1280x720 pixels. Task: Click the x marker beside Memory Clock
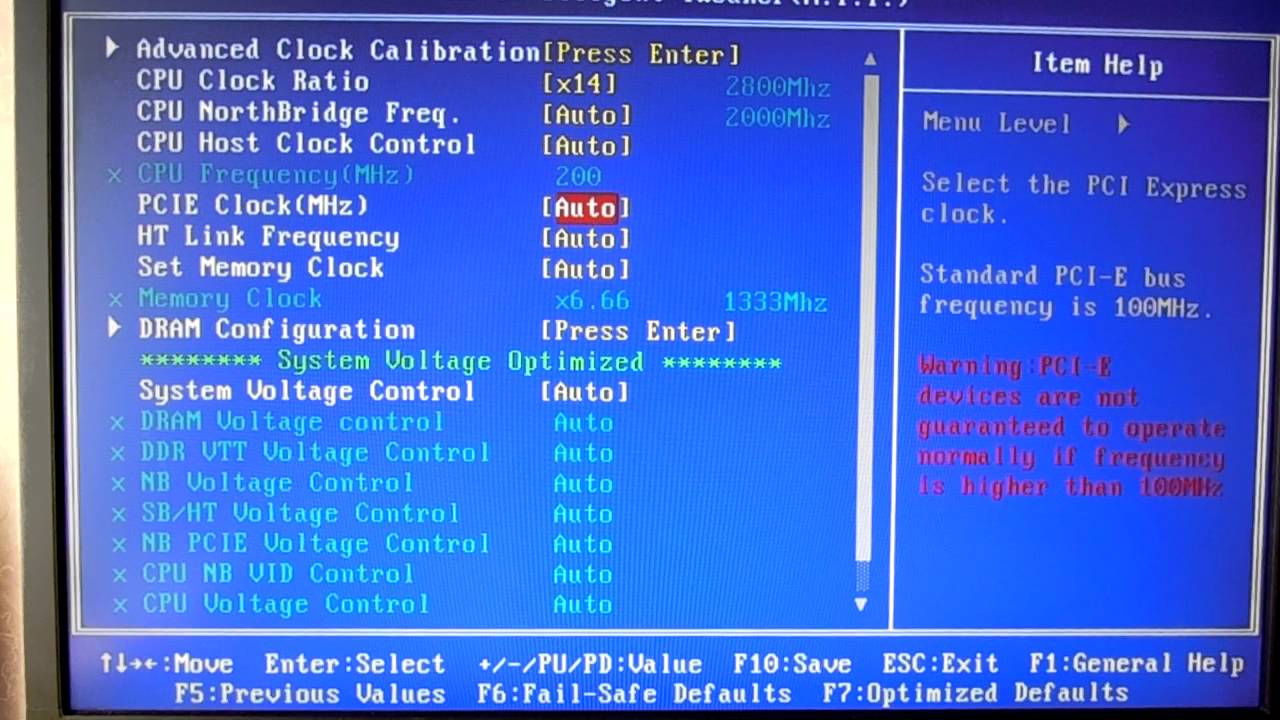(x=116, y=299)
